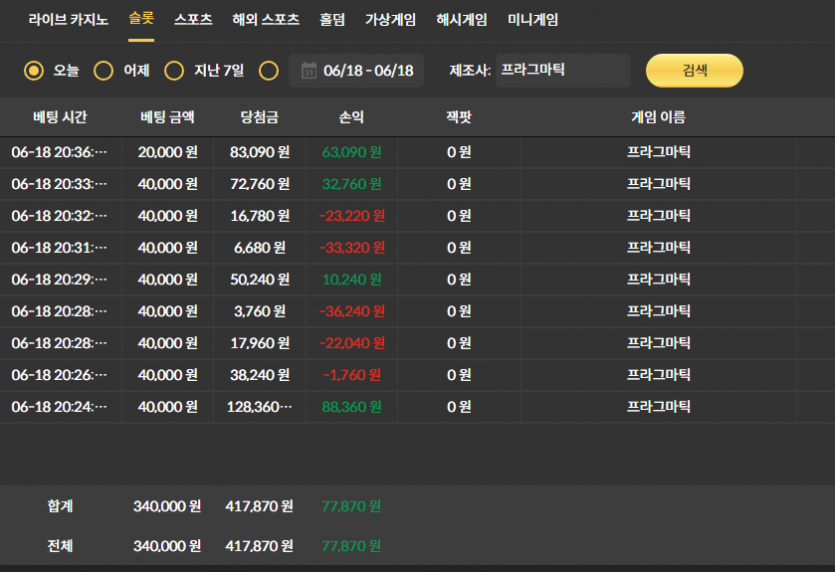Click the 합계 row 77,870 원 profit total
835x572 pixels.
[351, 506]
